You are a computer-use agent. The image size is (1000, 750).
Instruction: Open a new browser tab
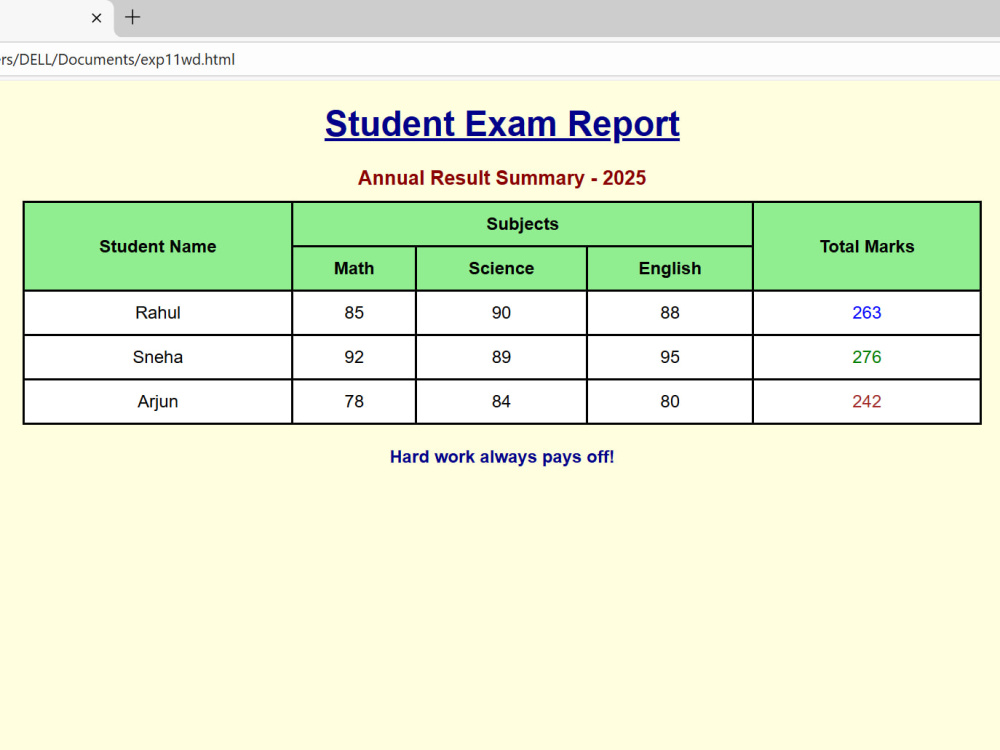(x=132, y=17)
